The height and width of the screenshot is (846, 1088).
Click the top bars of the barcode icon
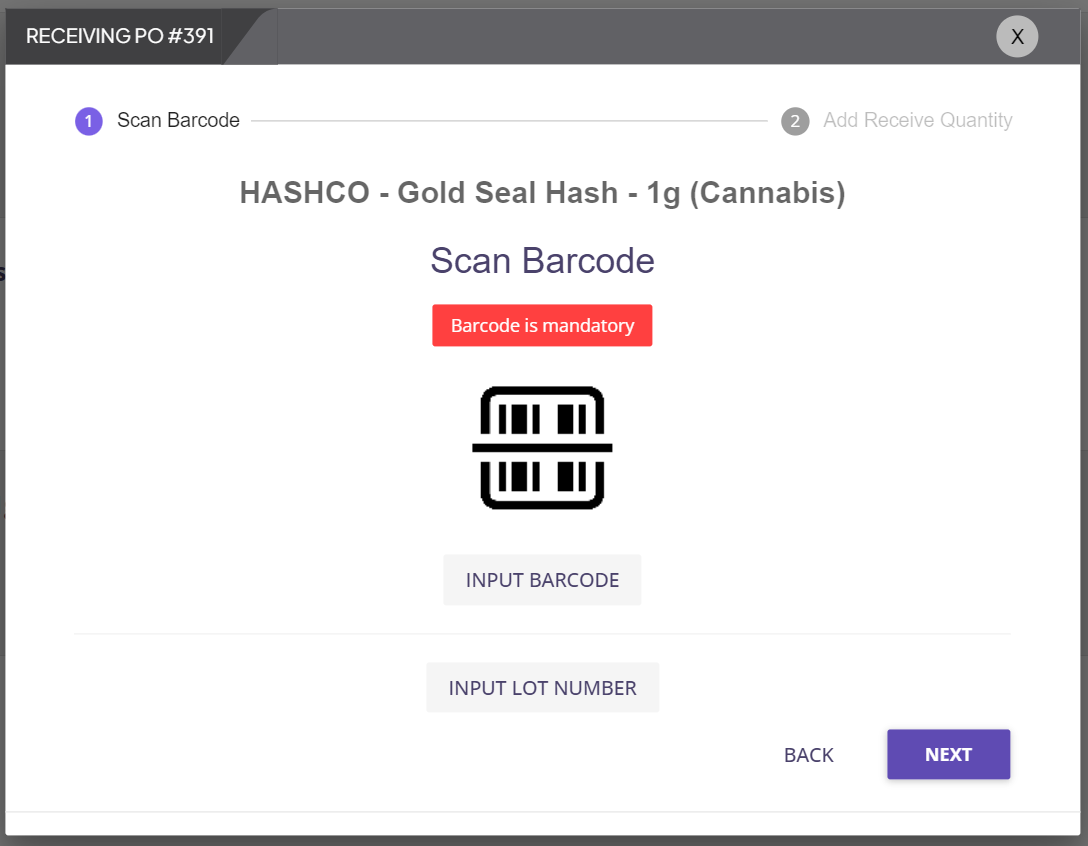[542, 419]
